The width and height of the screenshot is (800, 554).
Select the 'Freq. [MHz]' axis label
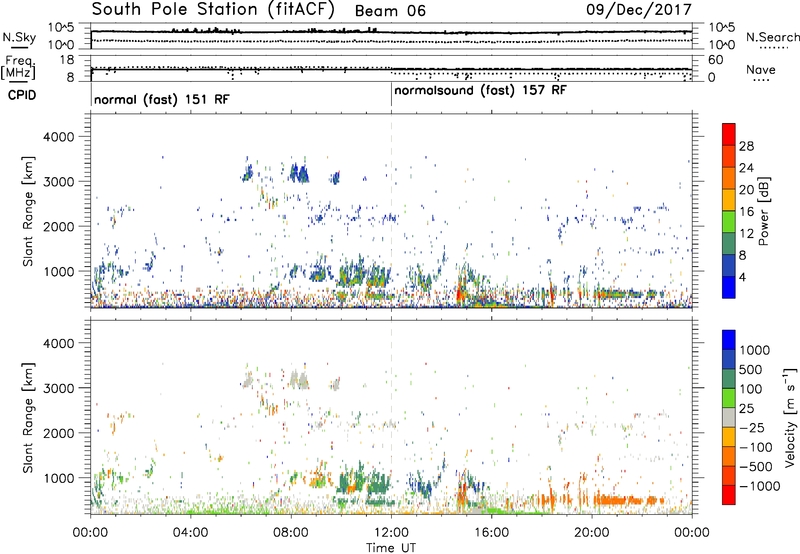click(18, 68)
